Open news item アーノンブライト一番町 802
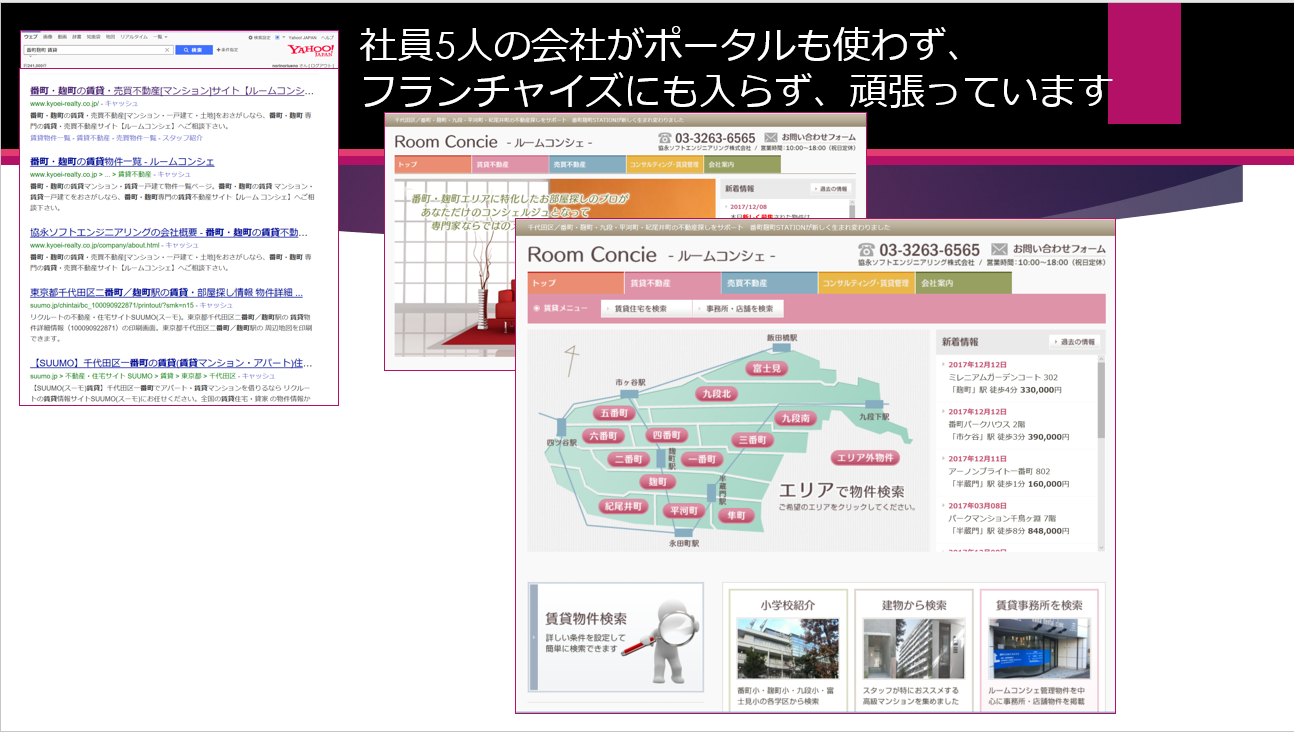Image resolution: width=1294 pixels, height=732 pixels. tap(999, 471)
